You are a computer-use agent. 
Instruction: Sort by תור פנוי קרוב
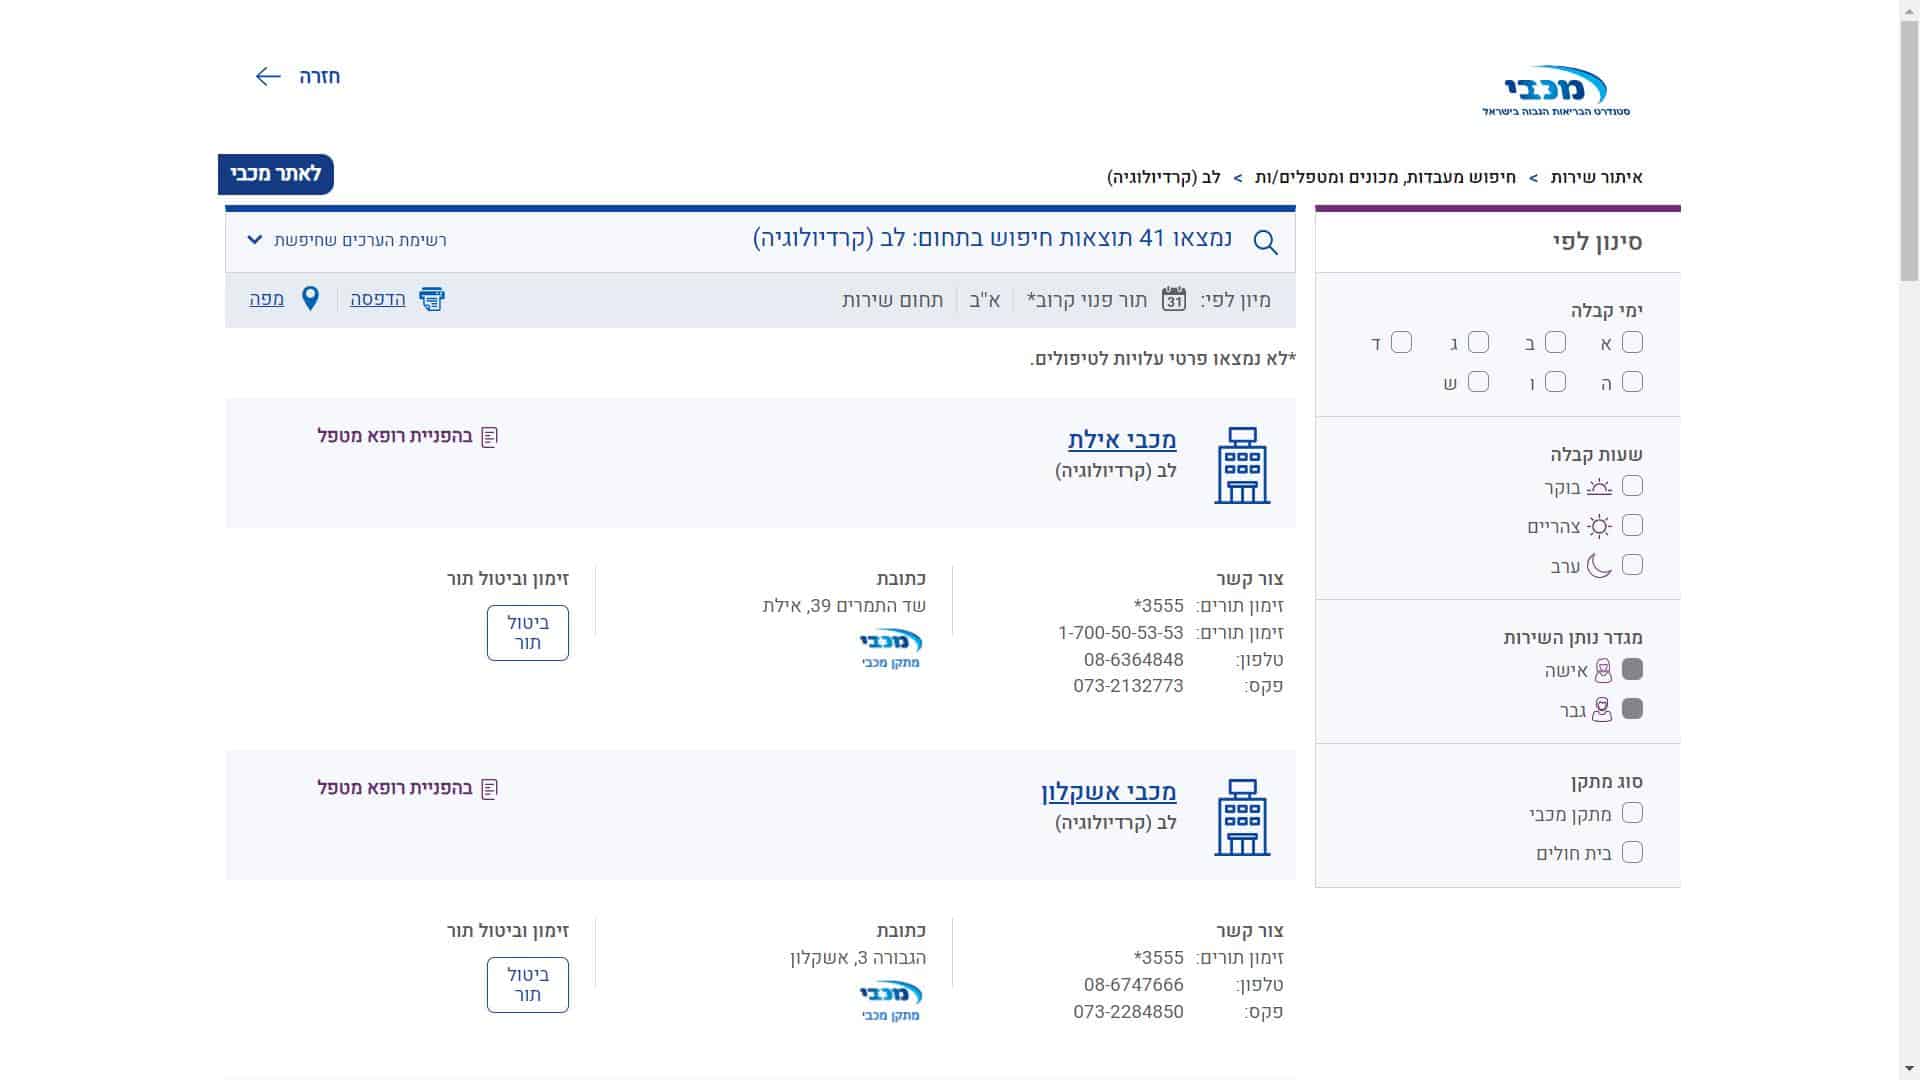tap(1087, 300)
